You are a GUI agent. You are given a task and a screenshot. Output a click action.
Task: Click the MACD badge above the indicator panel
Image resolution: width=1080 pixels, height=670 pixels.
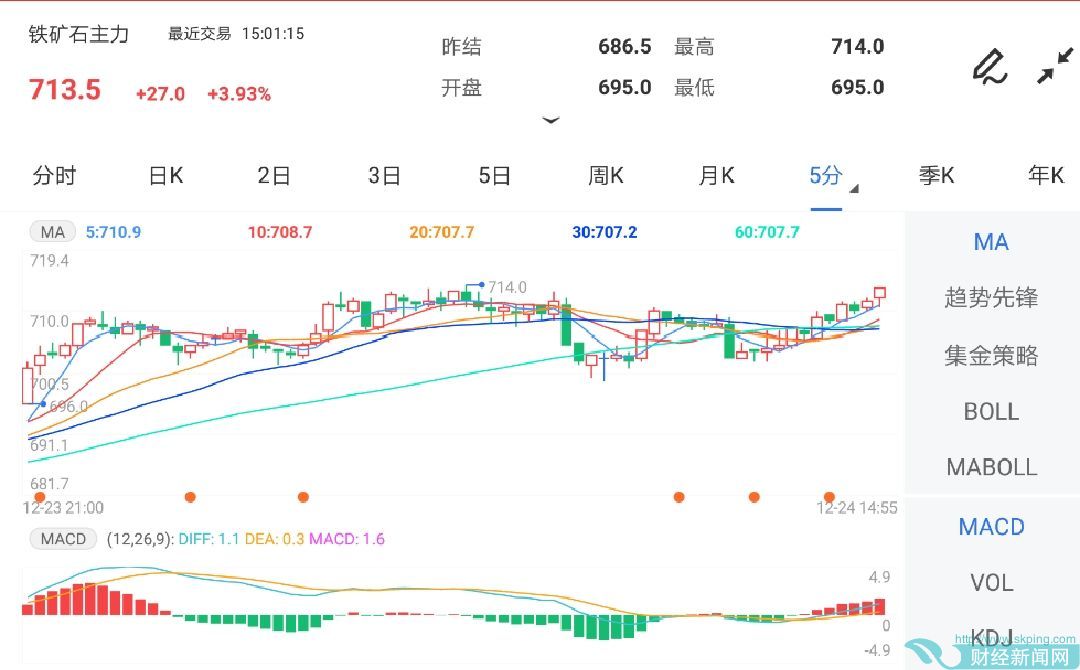[62, 538]
